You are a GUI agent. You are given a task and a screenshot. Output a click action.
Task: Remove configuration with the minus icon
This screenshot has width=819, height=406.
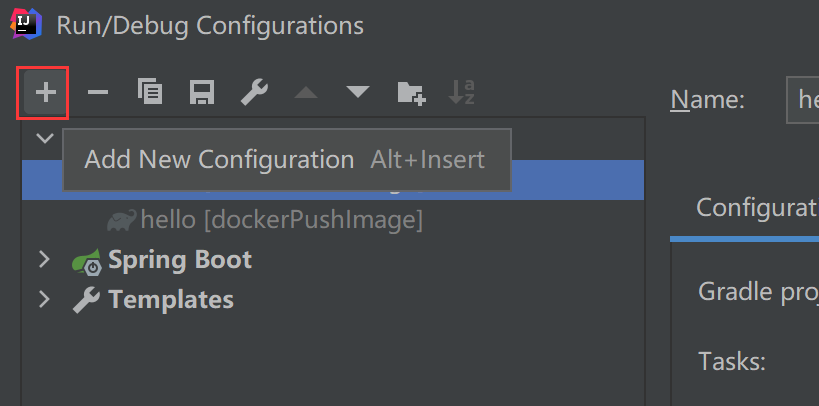coord(97,93)
